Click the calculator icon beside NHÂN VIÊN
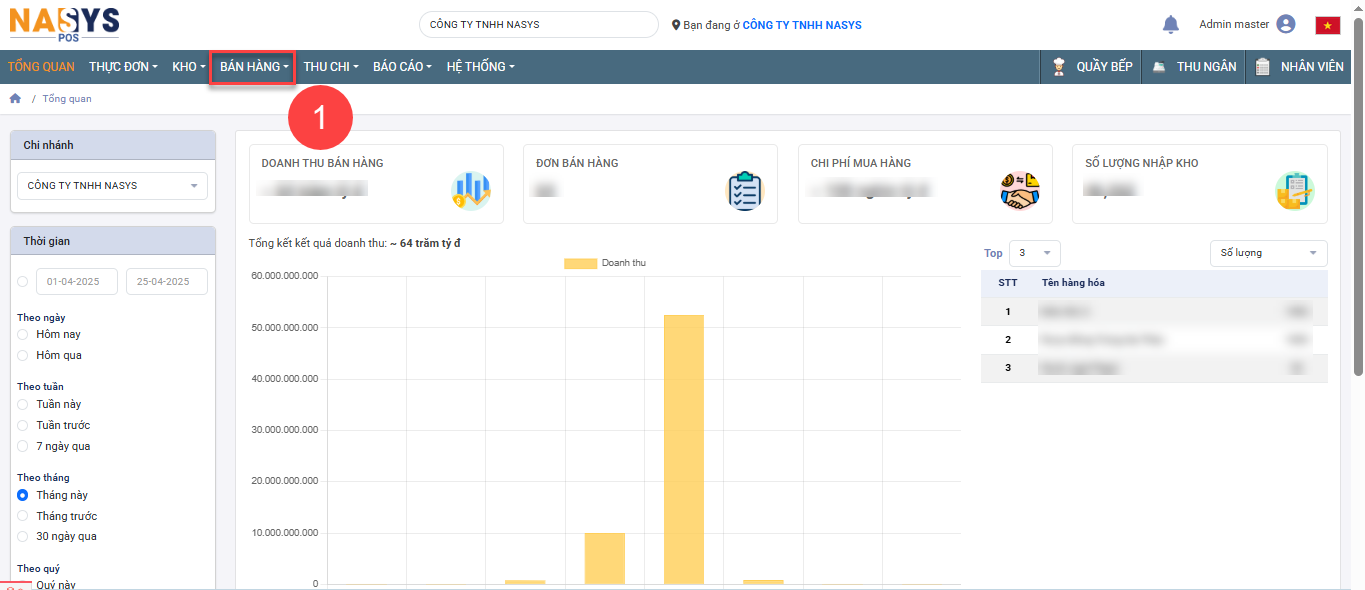The width and height of the screenshot is (1365, 590). pos(1262,67)
